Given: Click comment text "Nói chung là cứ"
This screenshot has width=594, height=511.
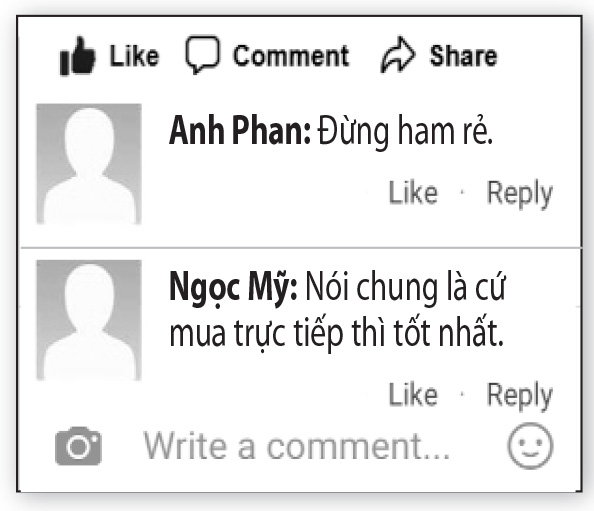Looking at the screenshot, I should click(x=405, y=286).
